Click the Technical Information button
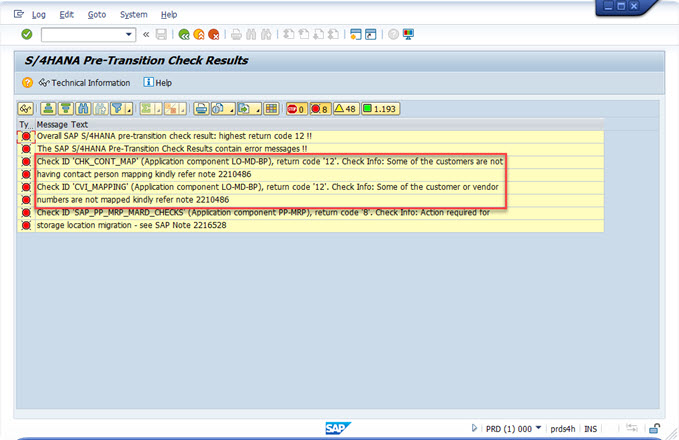Screen dimensions: 679x440 pyautogui.click(x=84, y=83)
